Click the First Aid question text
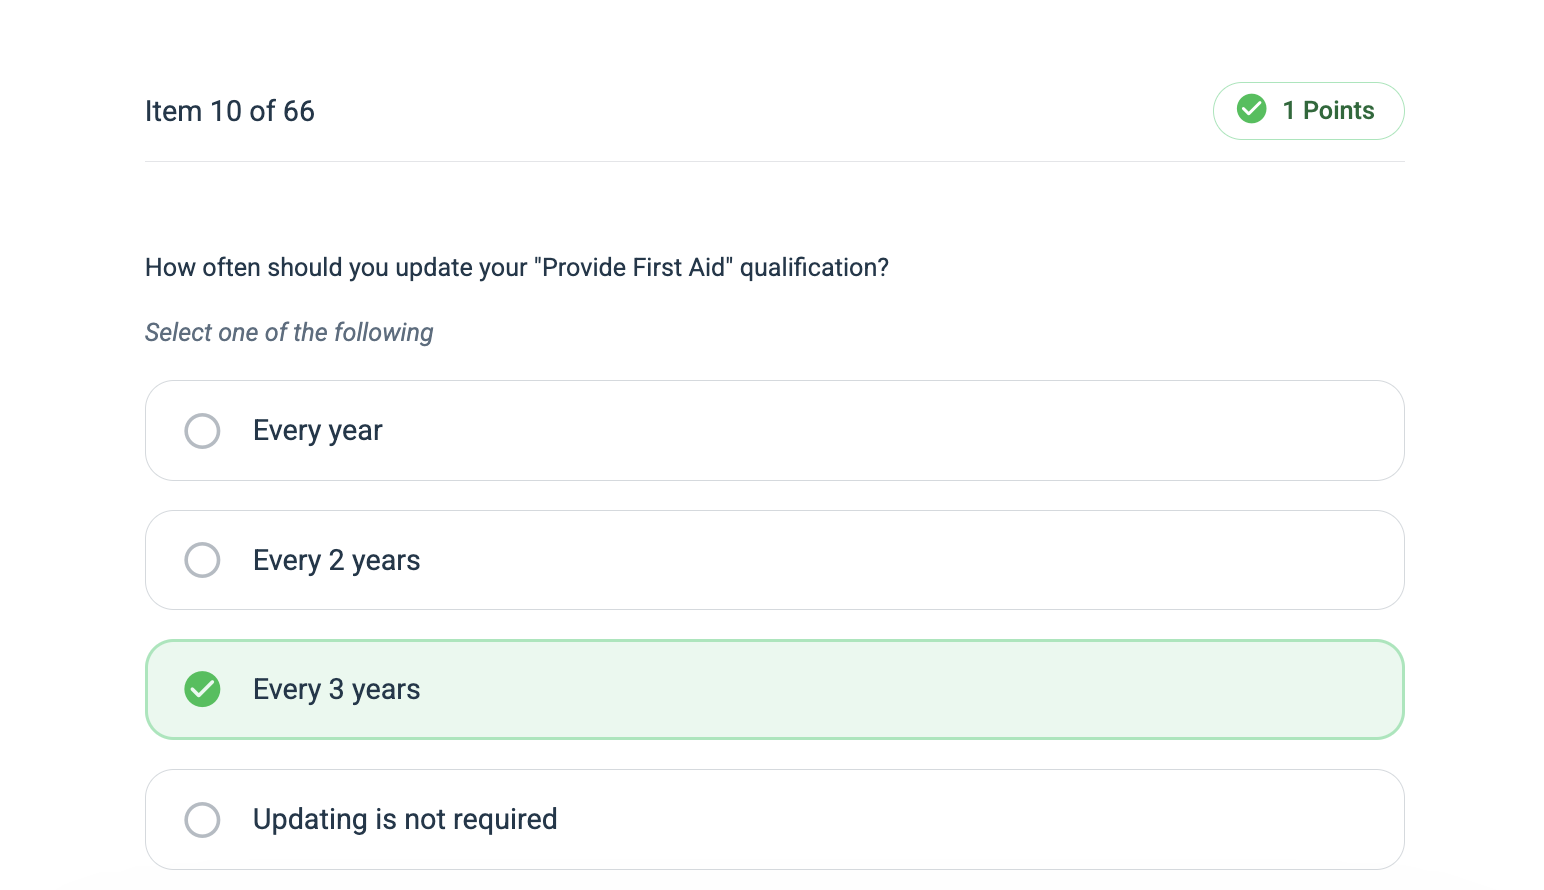 [x=517, y=268]
